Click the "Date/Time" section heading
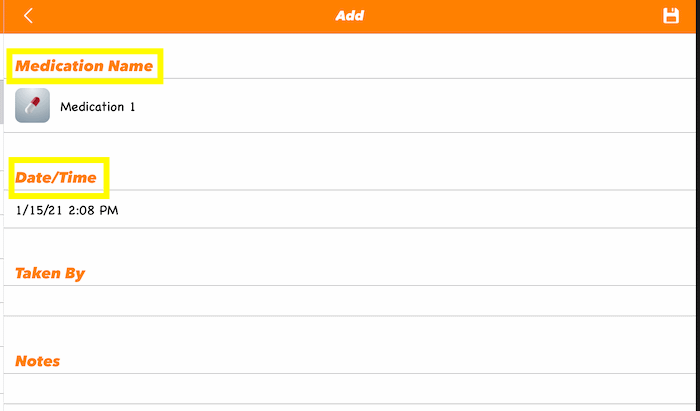The width and height of the screenshot is (700, 411). [56, 178]
